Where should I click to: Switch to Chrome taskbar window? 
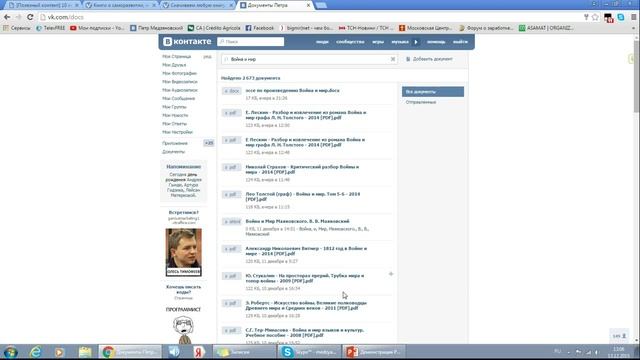tap(130, 352)
